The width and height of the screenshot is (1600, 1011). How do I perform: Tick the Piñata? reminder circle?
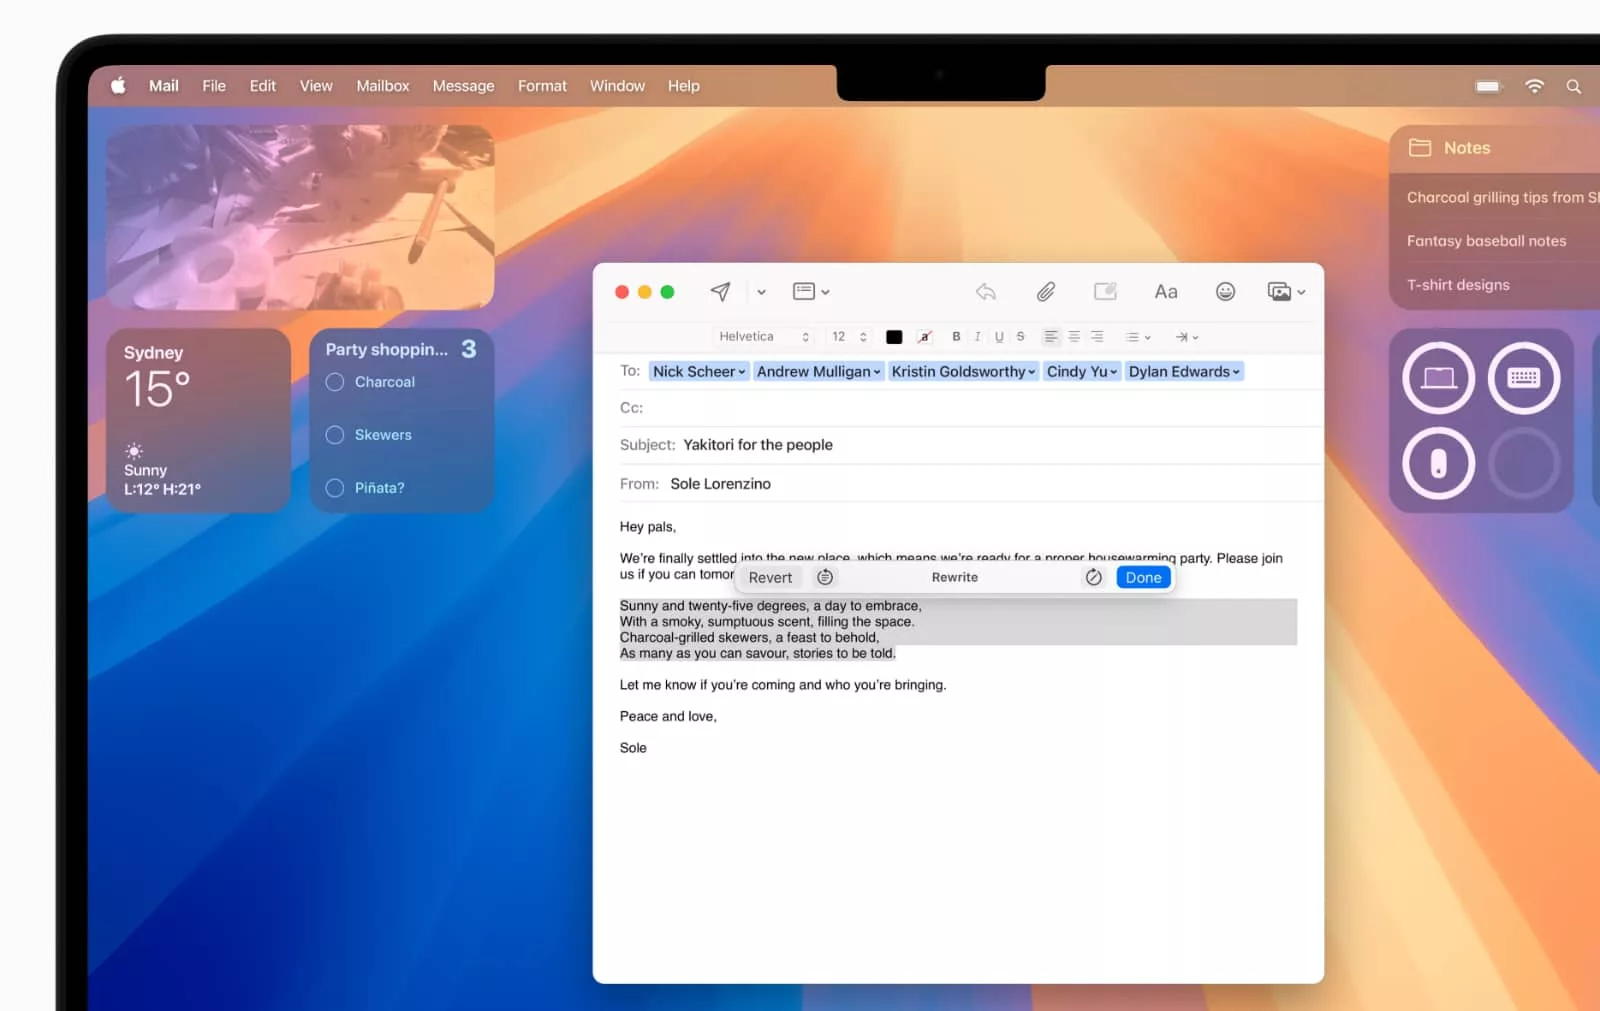click(x=335, y=488)
